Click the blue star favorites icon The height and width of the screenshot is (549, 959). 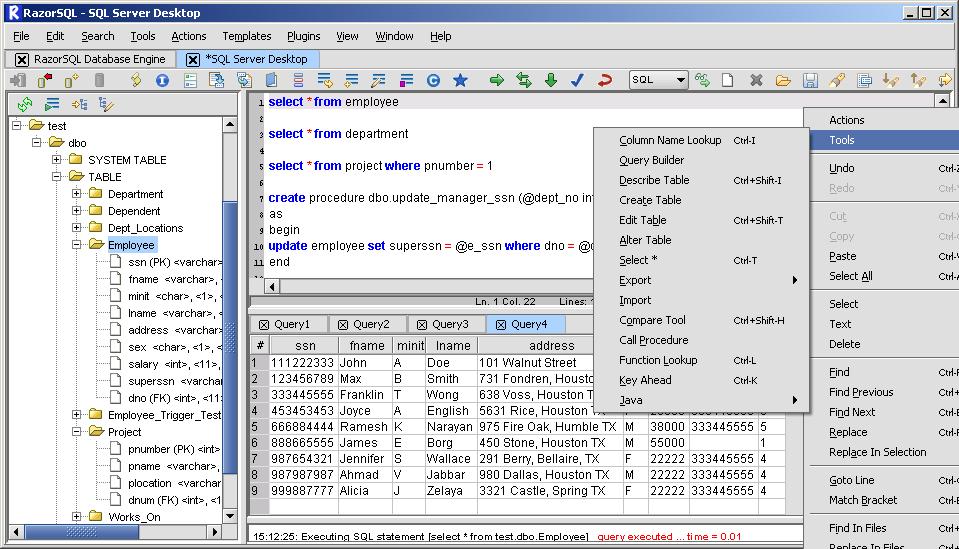point(460,80)
